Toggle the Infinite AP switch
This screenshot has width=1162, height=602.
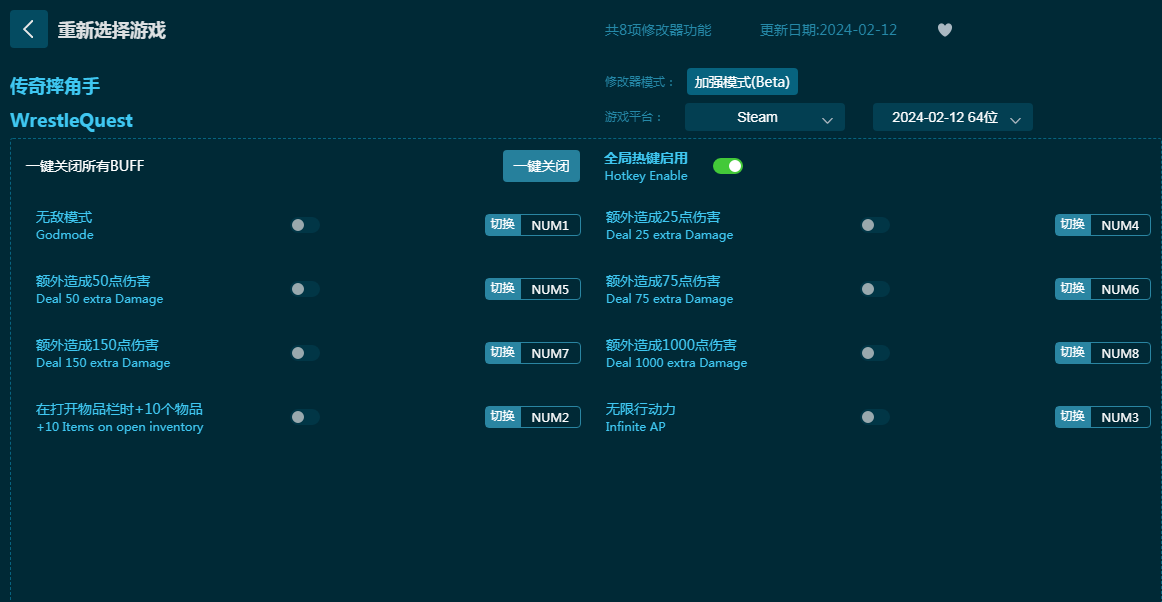(874, 417)
